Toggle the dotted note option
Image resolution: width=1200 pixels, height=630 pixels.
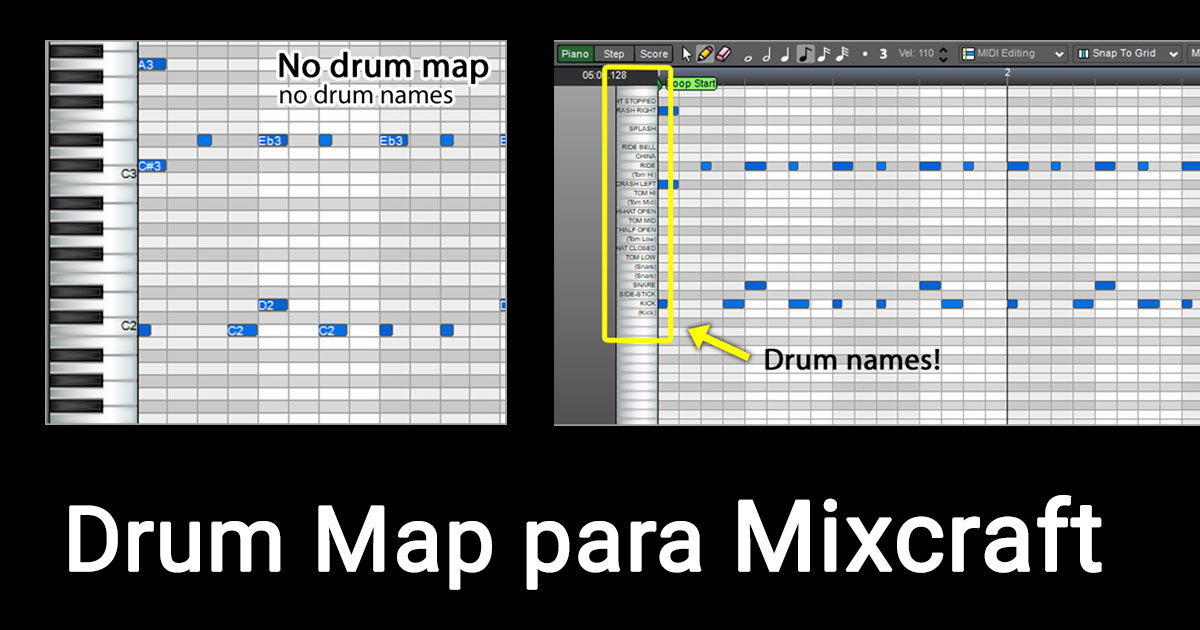click(865, 54)
